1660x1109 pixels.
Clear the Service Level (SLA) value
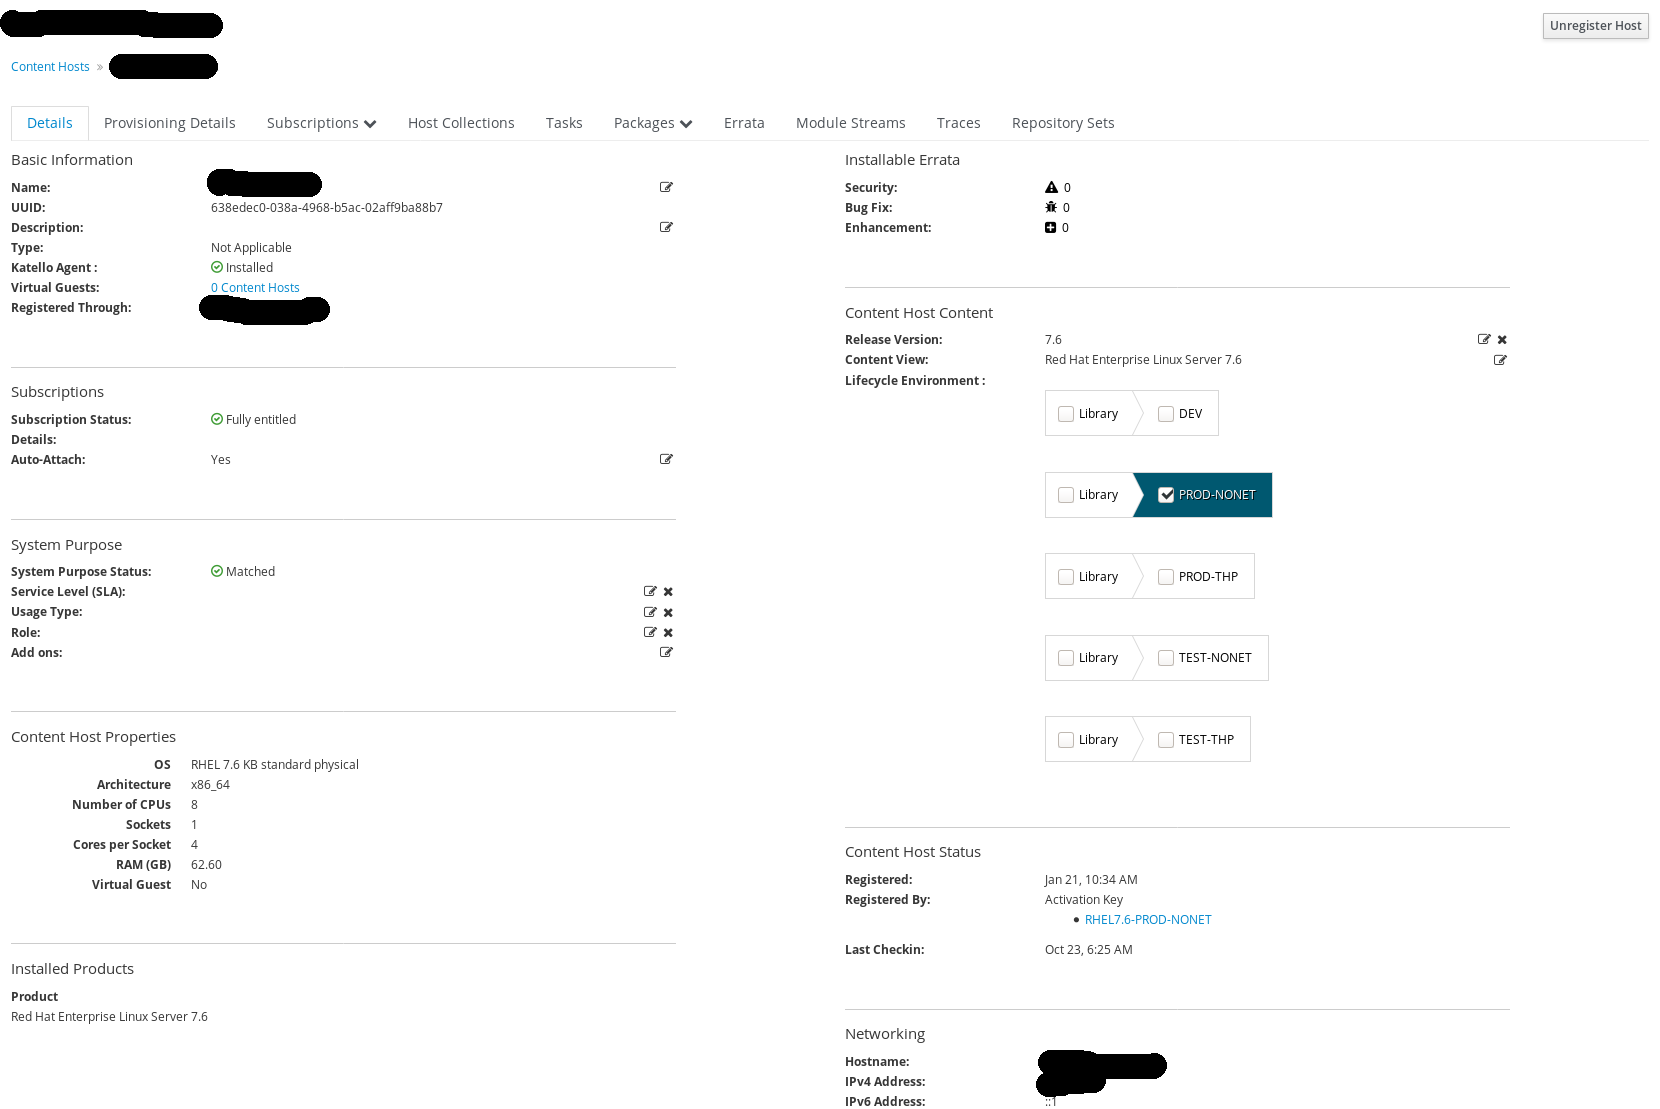(x=668, y=592)
